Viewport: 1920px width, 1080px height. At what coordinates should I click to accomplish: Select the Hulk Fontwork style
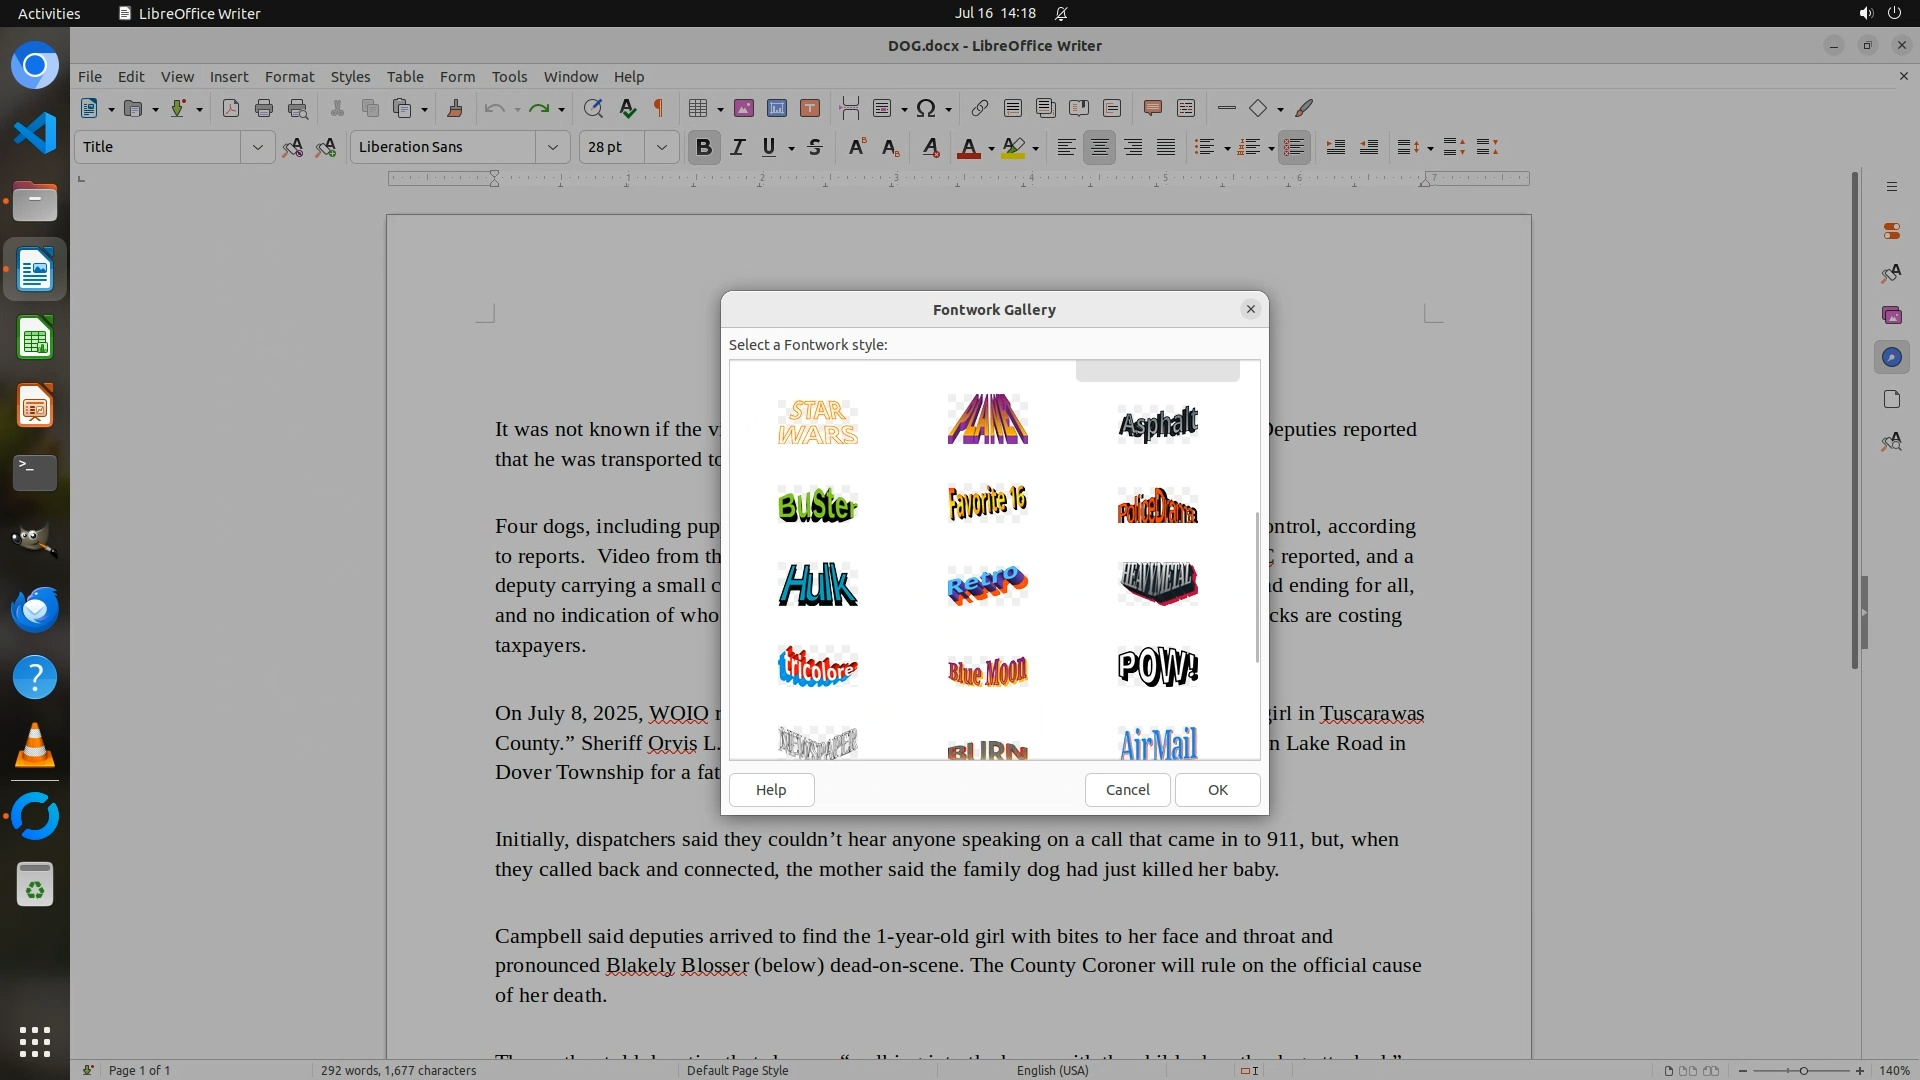[817, 584]
